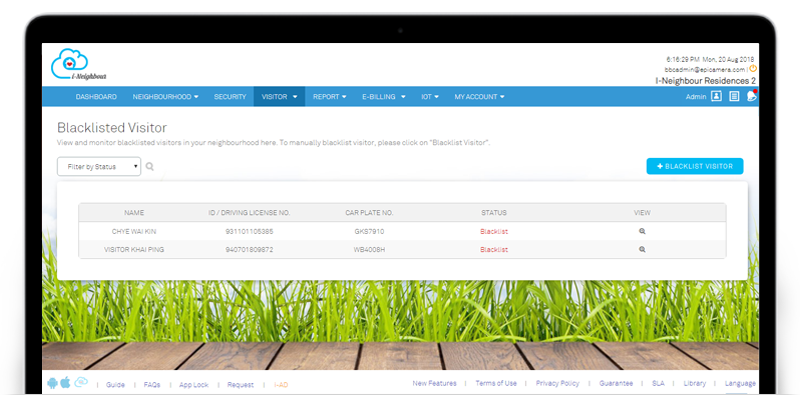
Task: Go to the Dashboard tab
Action: pos(96,96)
